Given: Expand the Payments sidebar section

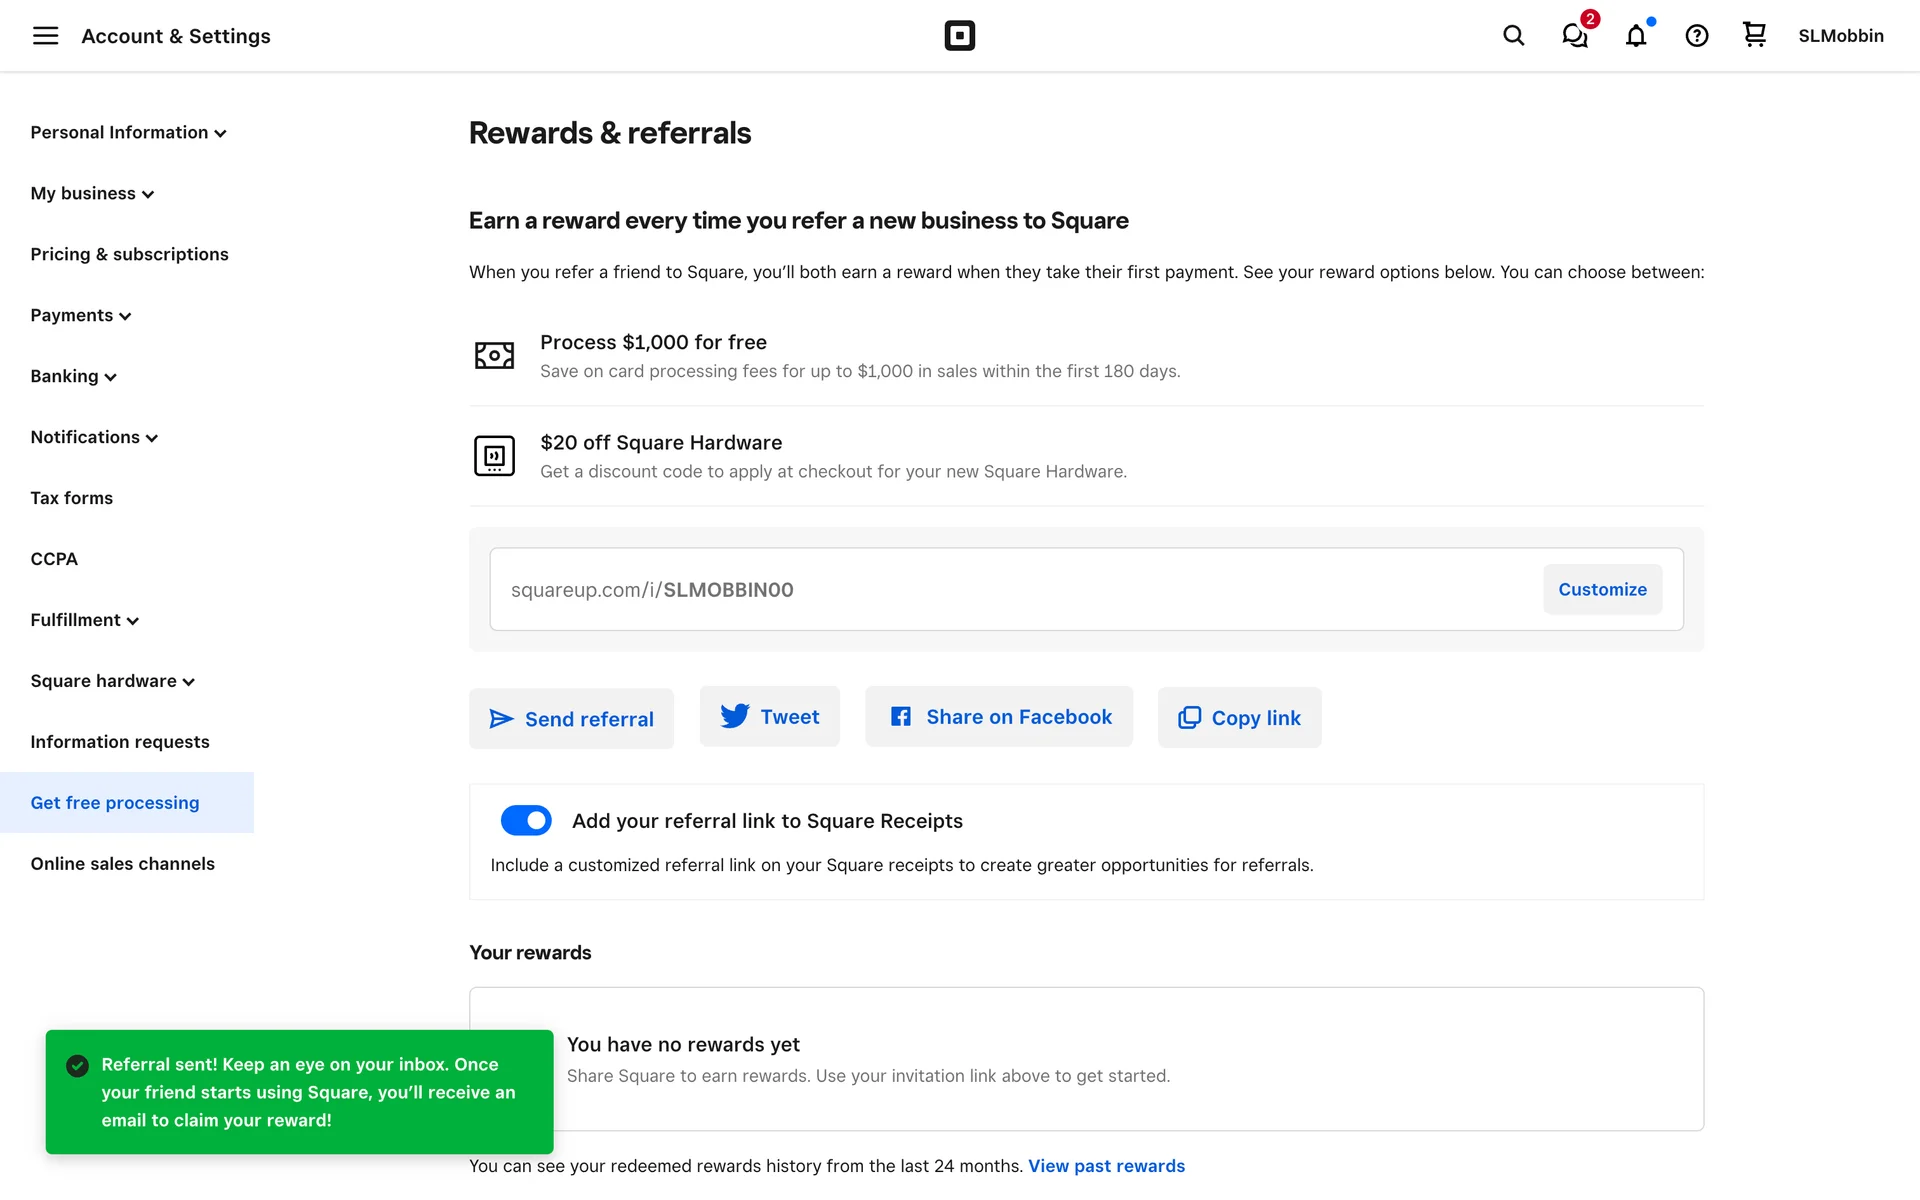Looking at the screenshot, I should pyautogui.click(x=81, y=316).
